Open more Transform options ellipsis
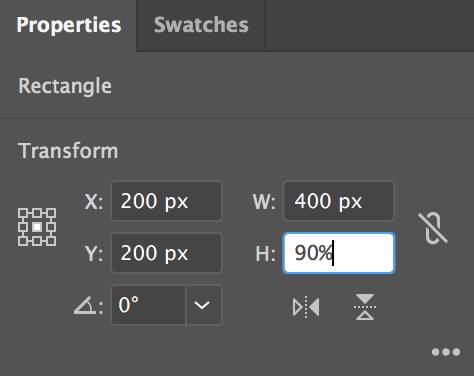Screen dimensions: 474x376 [446, 352]
